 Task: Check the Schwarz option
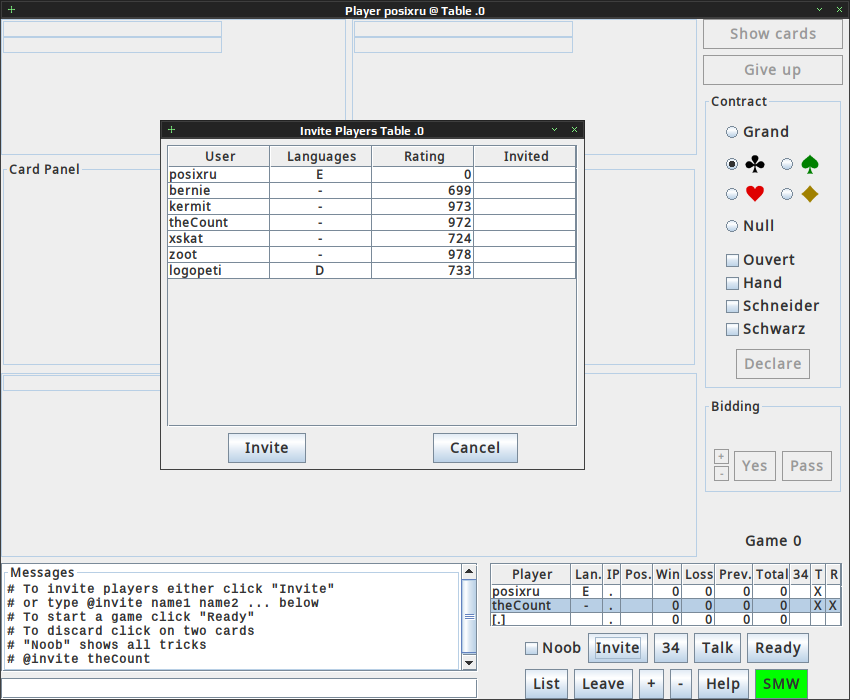click(x=732, y=329)
